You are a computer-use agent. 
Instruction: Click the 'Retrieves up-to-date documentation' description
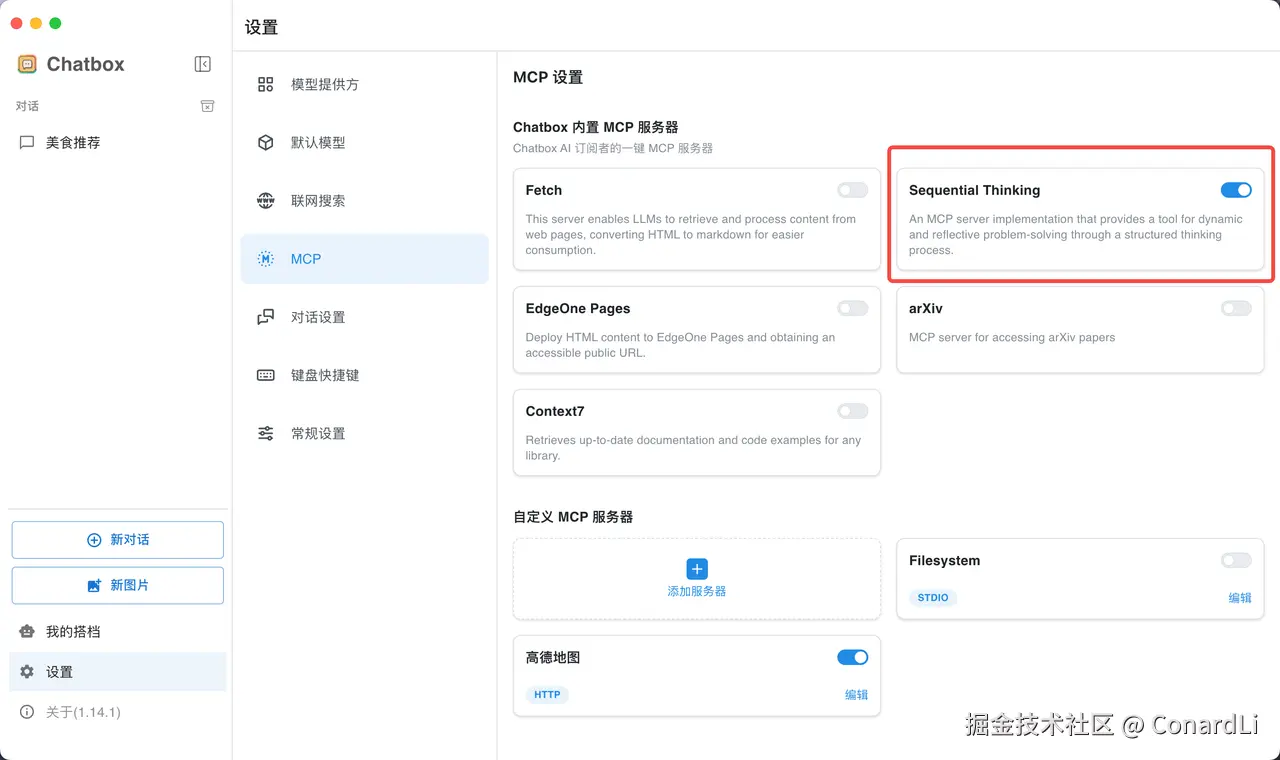(x=693, y=447)
